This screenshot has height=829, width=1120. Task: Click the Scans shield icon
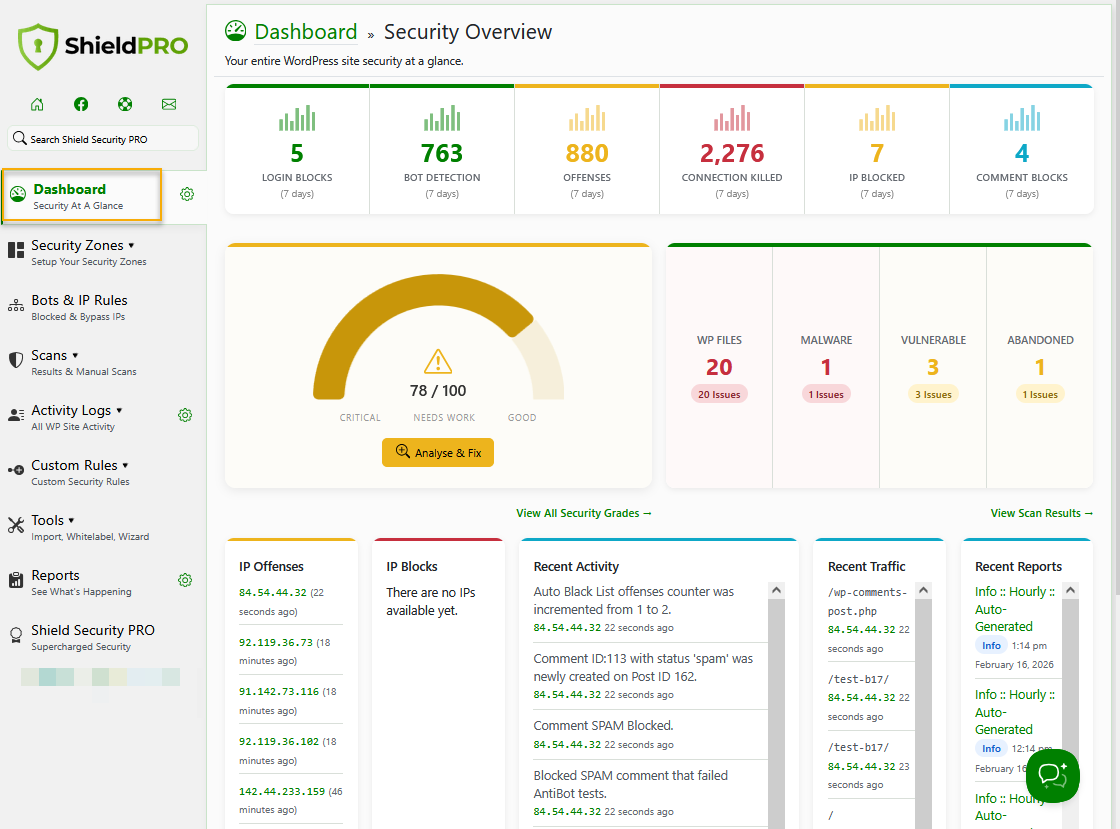coord(16,360)
